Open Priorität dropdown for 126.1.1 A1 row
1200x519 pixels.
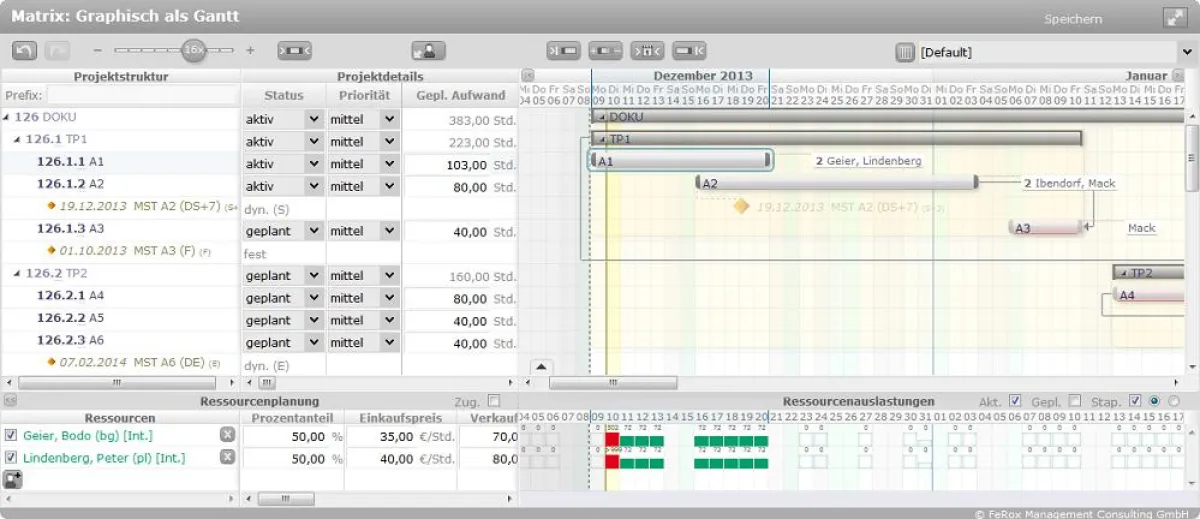click(x=389, y=164)
